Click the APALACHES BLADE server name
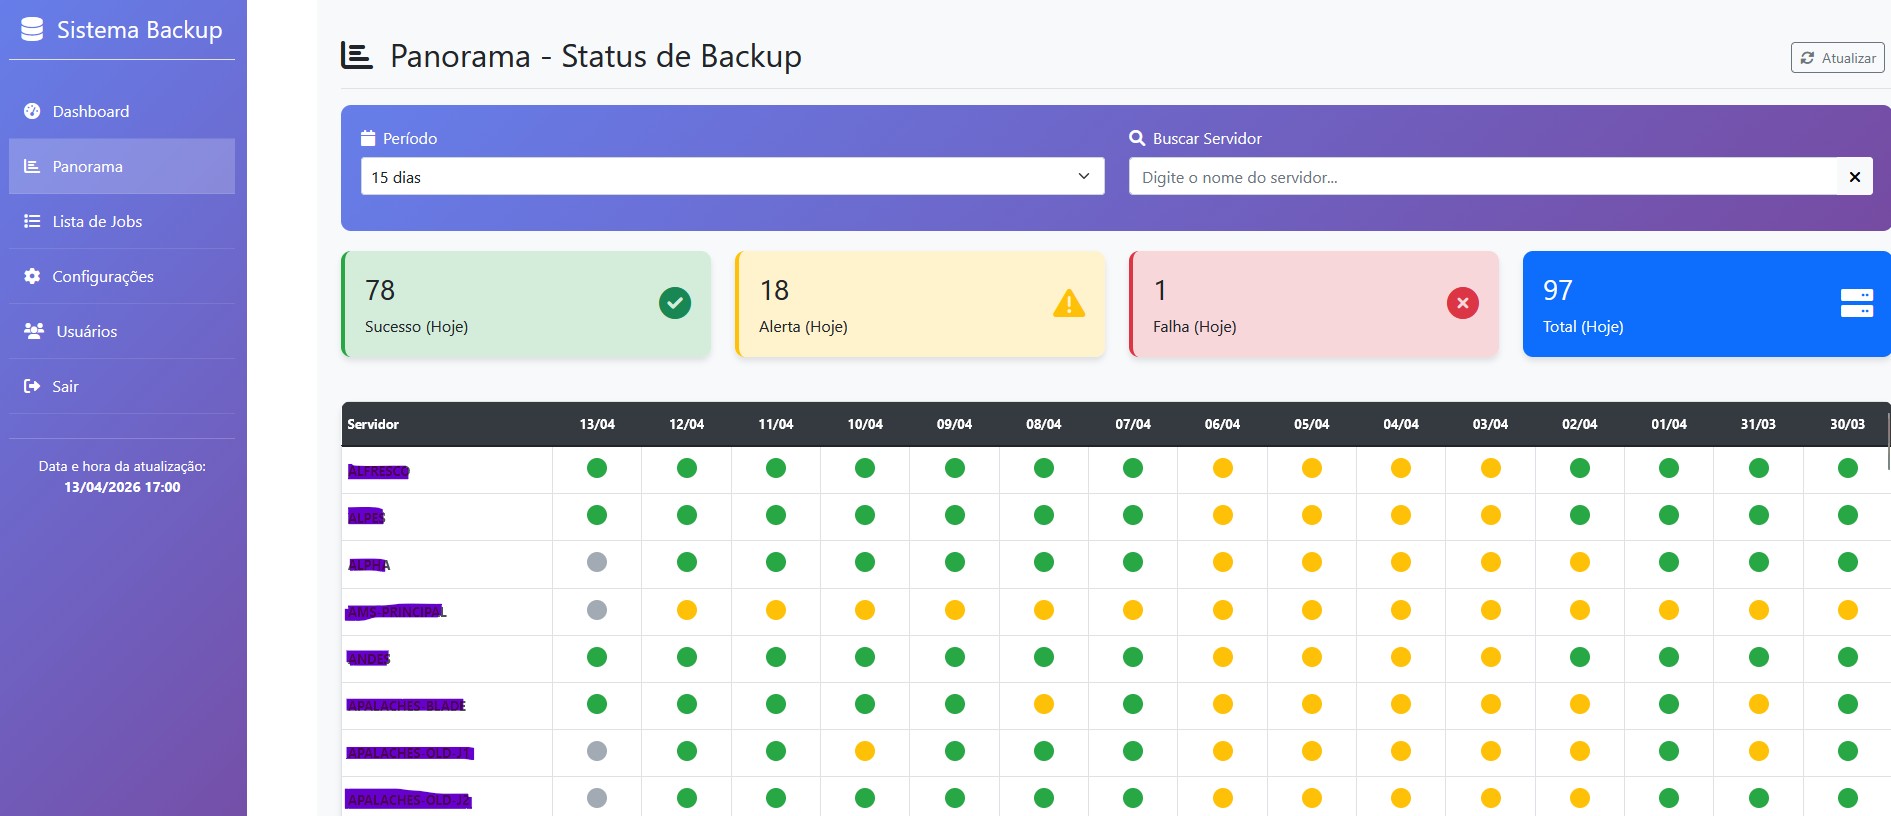This screenshot has height=816, width=1891. click(x=406, y=705)
